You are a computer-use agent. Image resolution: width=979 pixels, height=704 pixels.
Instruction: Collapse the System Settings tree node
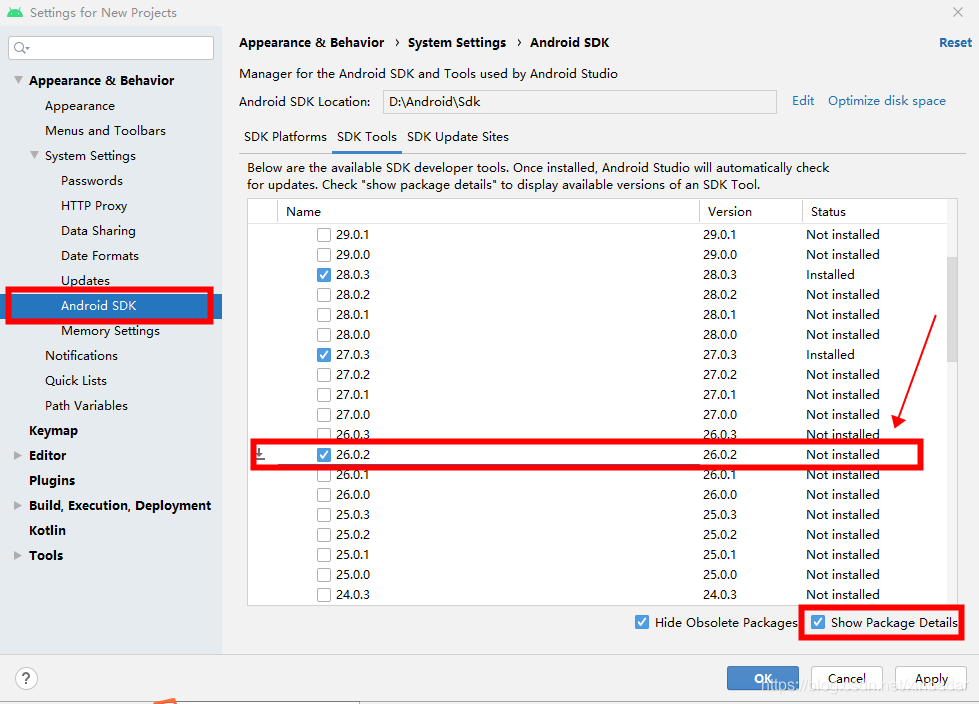point(34,155)
